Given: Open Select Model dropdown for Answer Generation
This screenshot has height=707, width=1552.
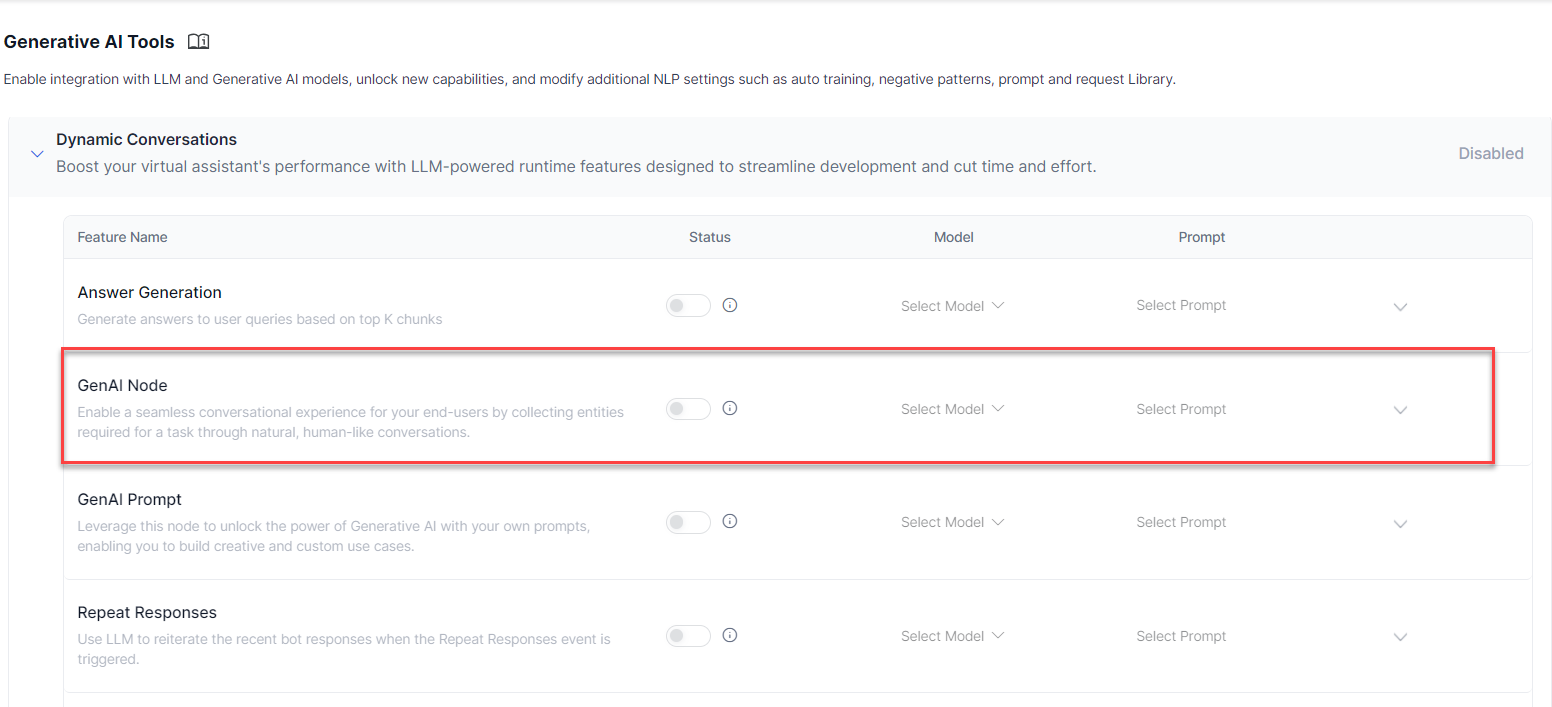Looking at the screenshot, I should click(x=952, y=306).
